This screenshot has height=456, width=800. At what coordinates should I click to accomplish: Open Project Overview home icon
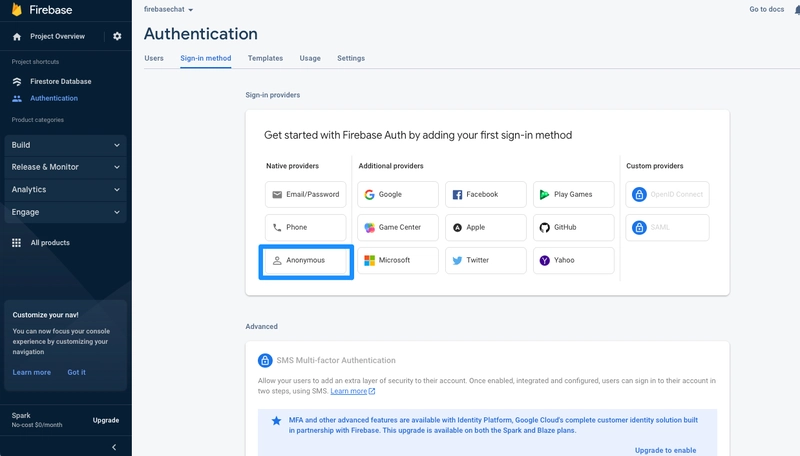17,37
